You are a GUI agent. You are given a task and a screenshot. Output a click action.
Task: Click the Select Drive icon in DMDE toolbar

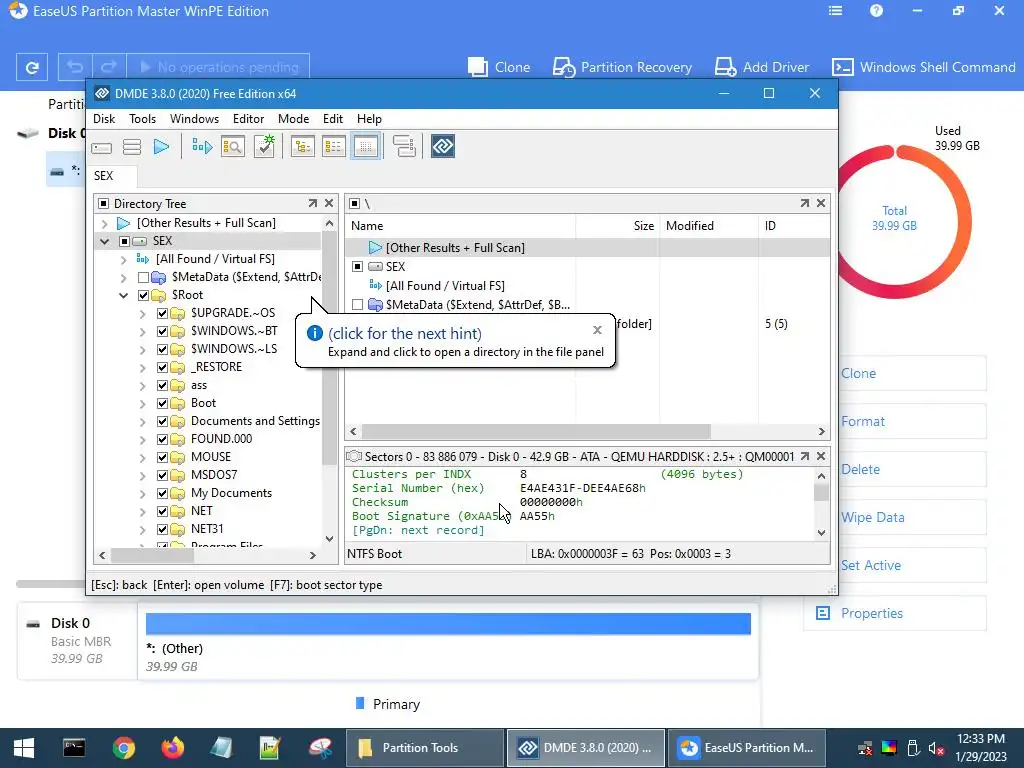tap(101, 147)
